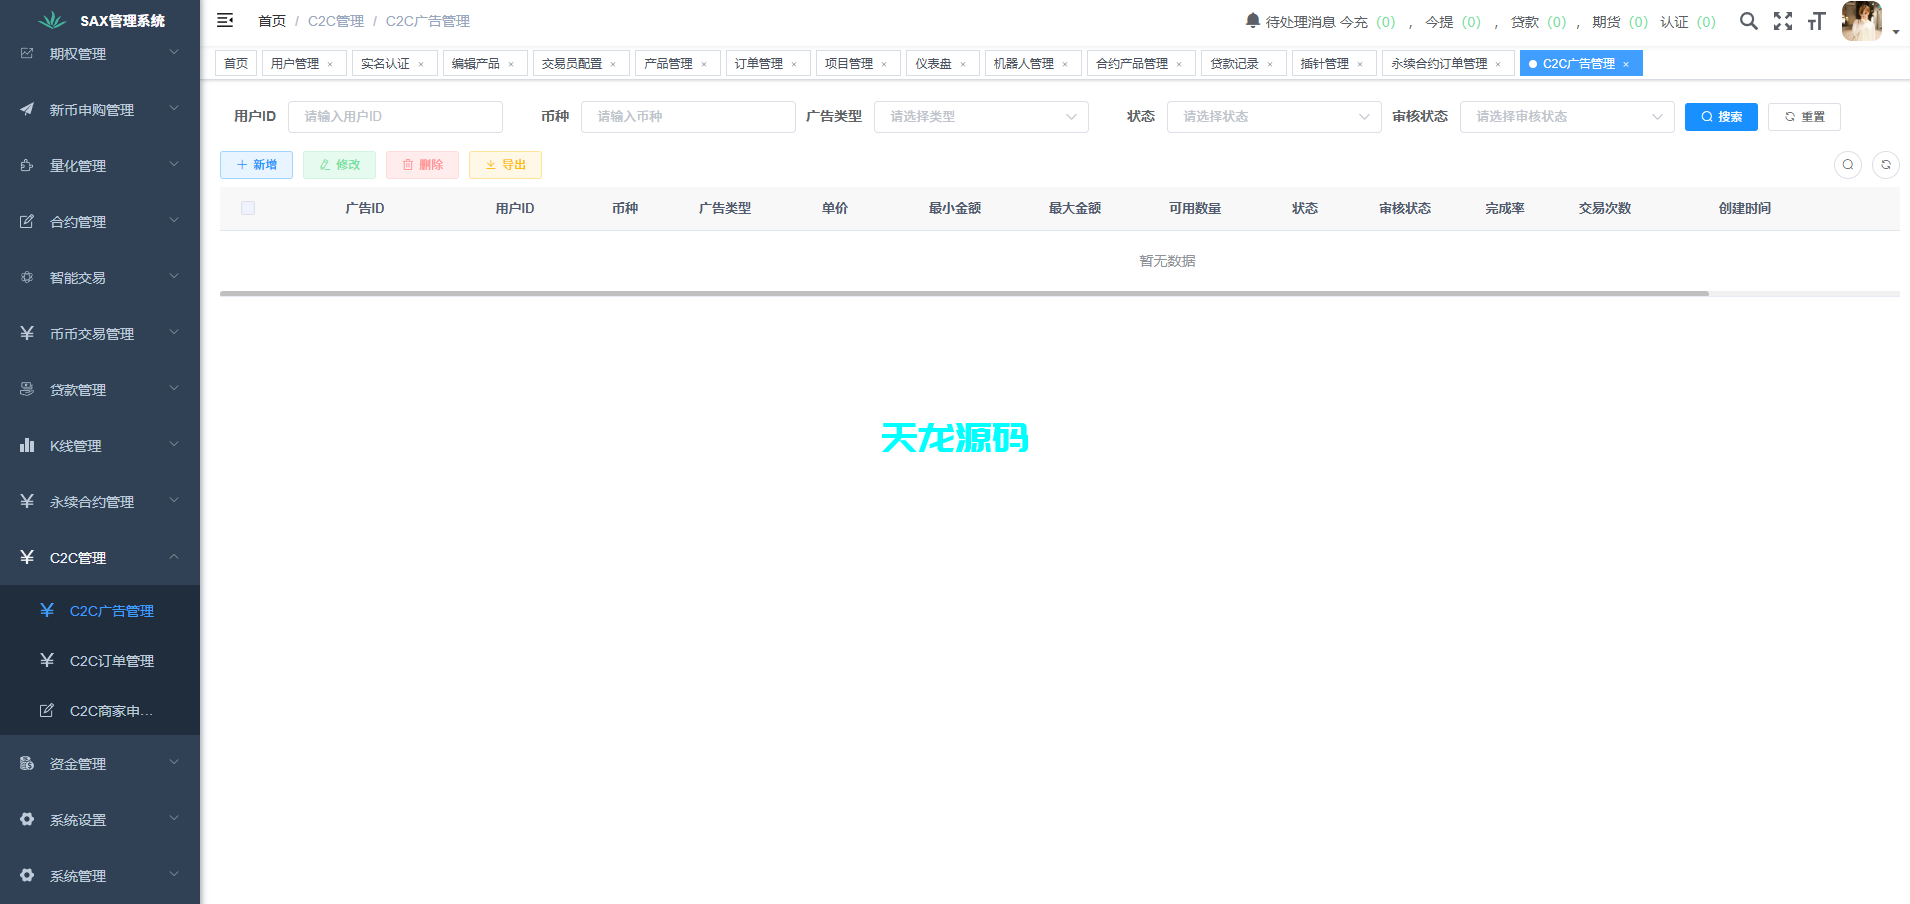Click the small search icon above the table

point(1848,164)
